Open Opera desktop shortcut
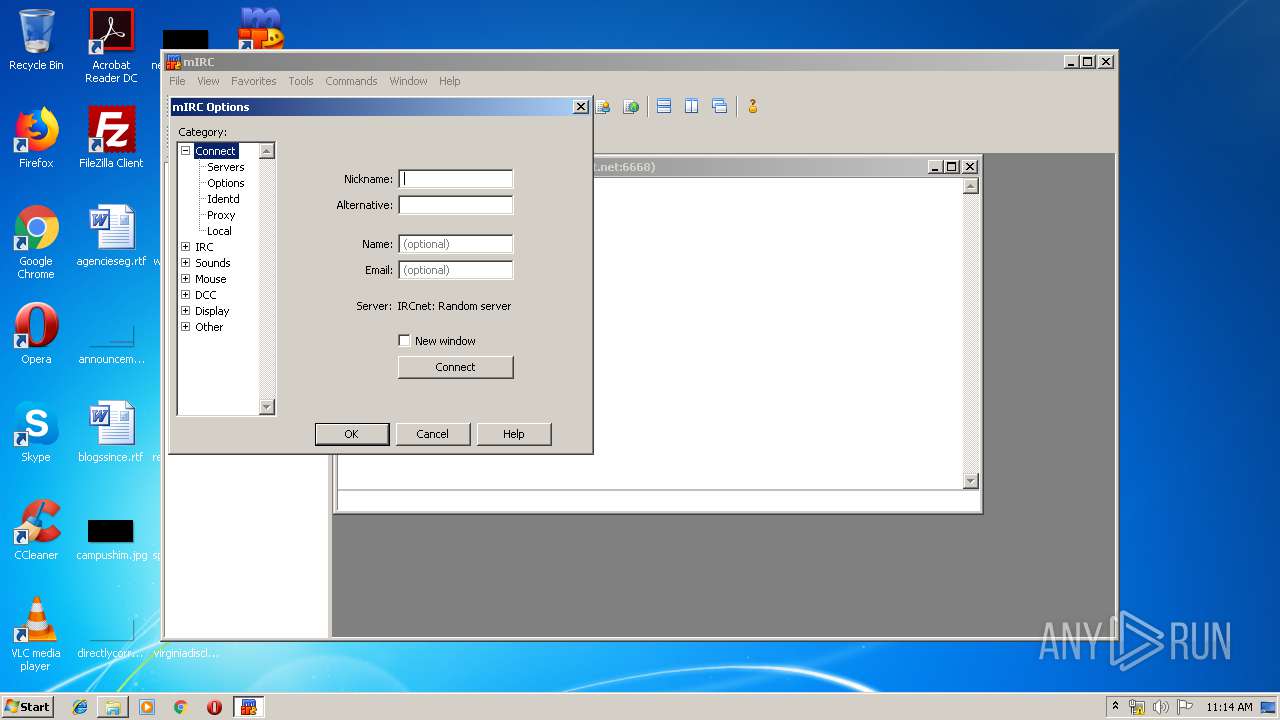This screenshot has width=1280, height=720. click(36, 334)
